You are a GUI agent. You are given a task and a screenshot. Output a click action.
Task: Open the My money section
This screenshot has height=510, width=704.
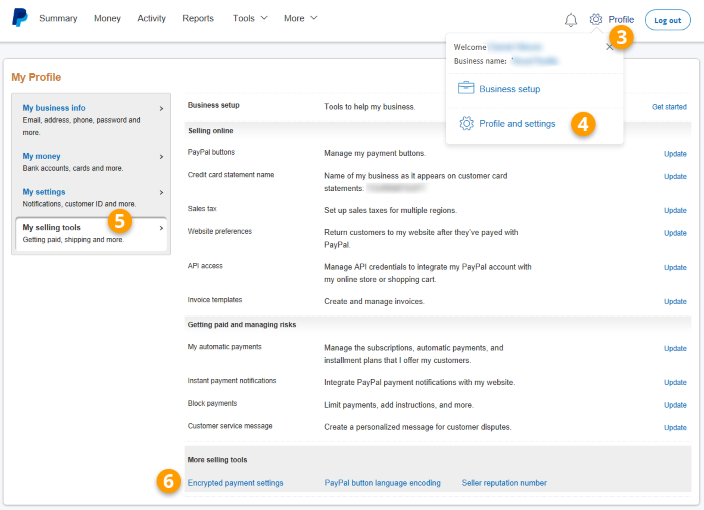(x=41, y=156)
